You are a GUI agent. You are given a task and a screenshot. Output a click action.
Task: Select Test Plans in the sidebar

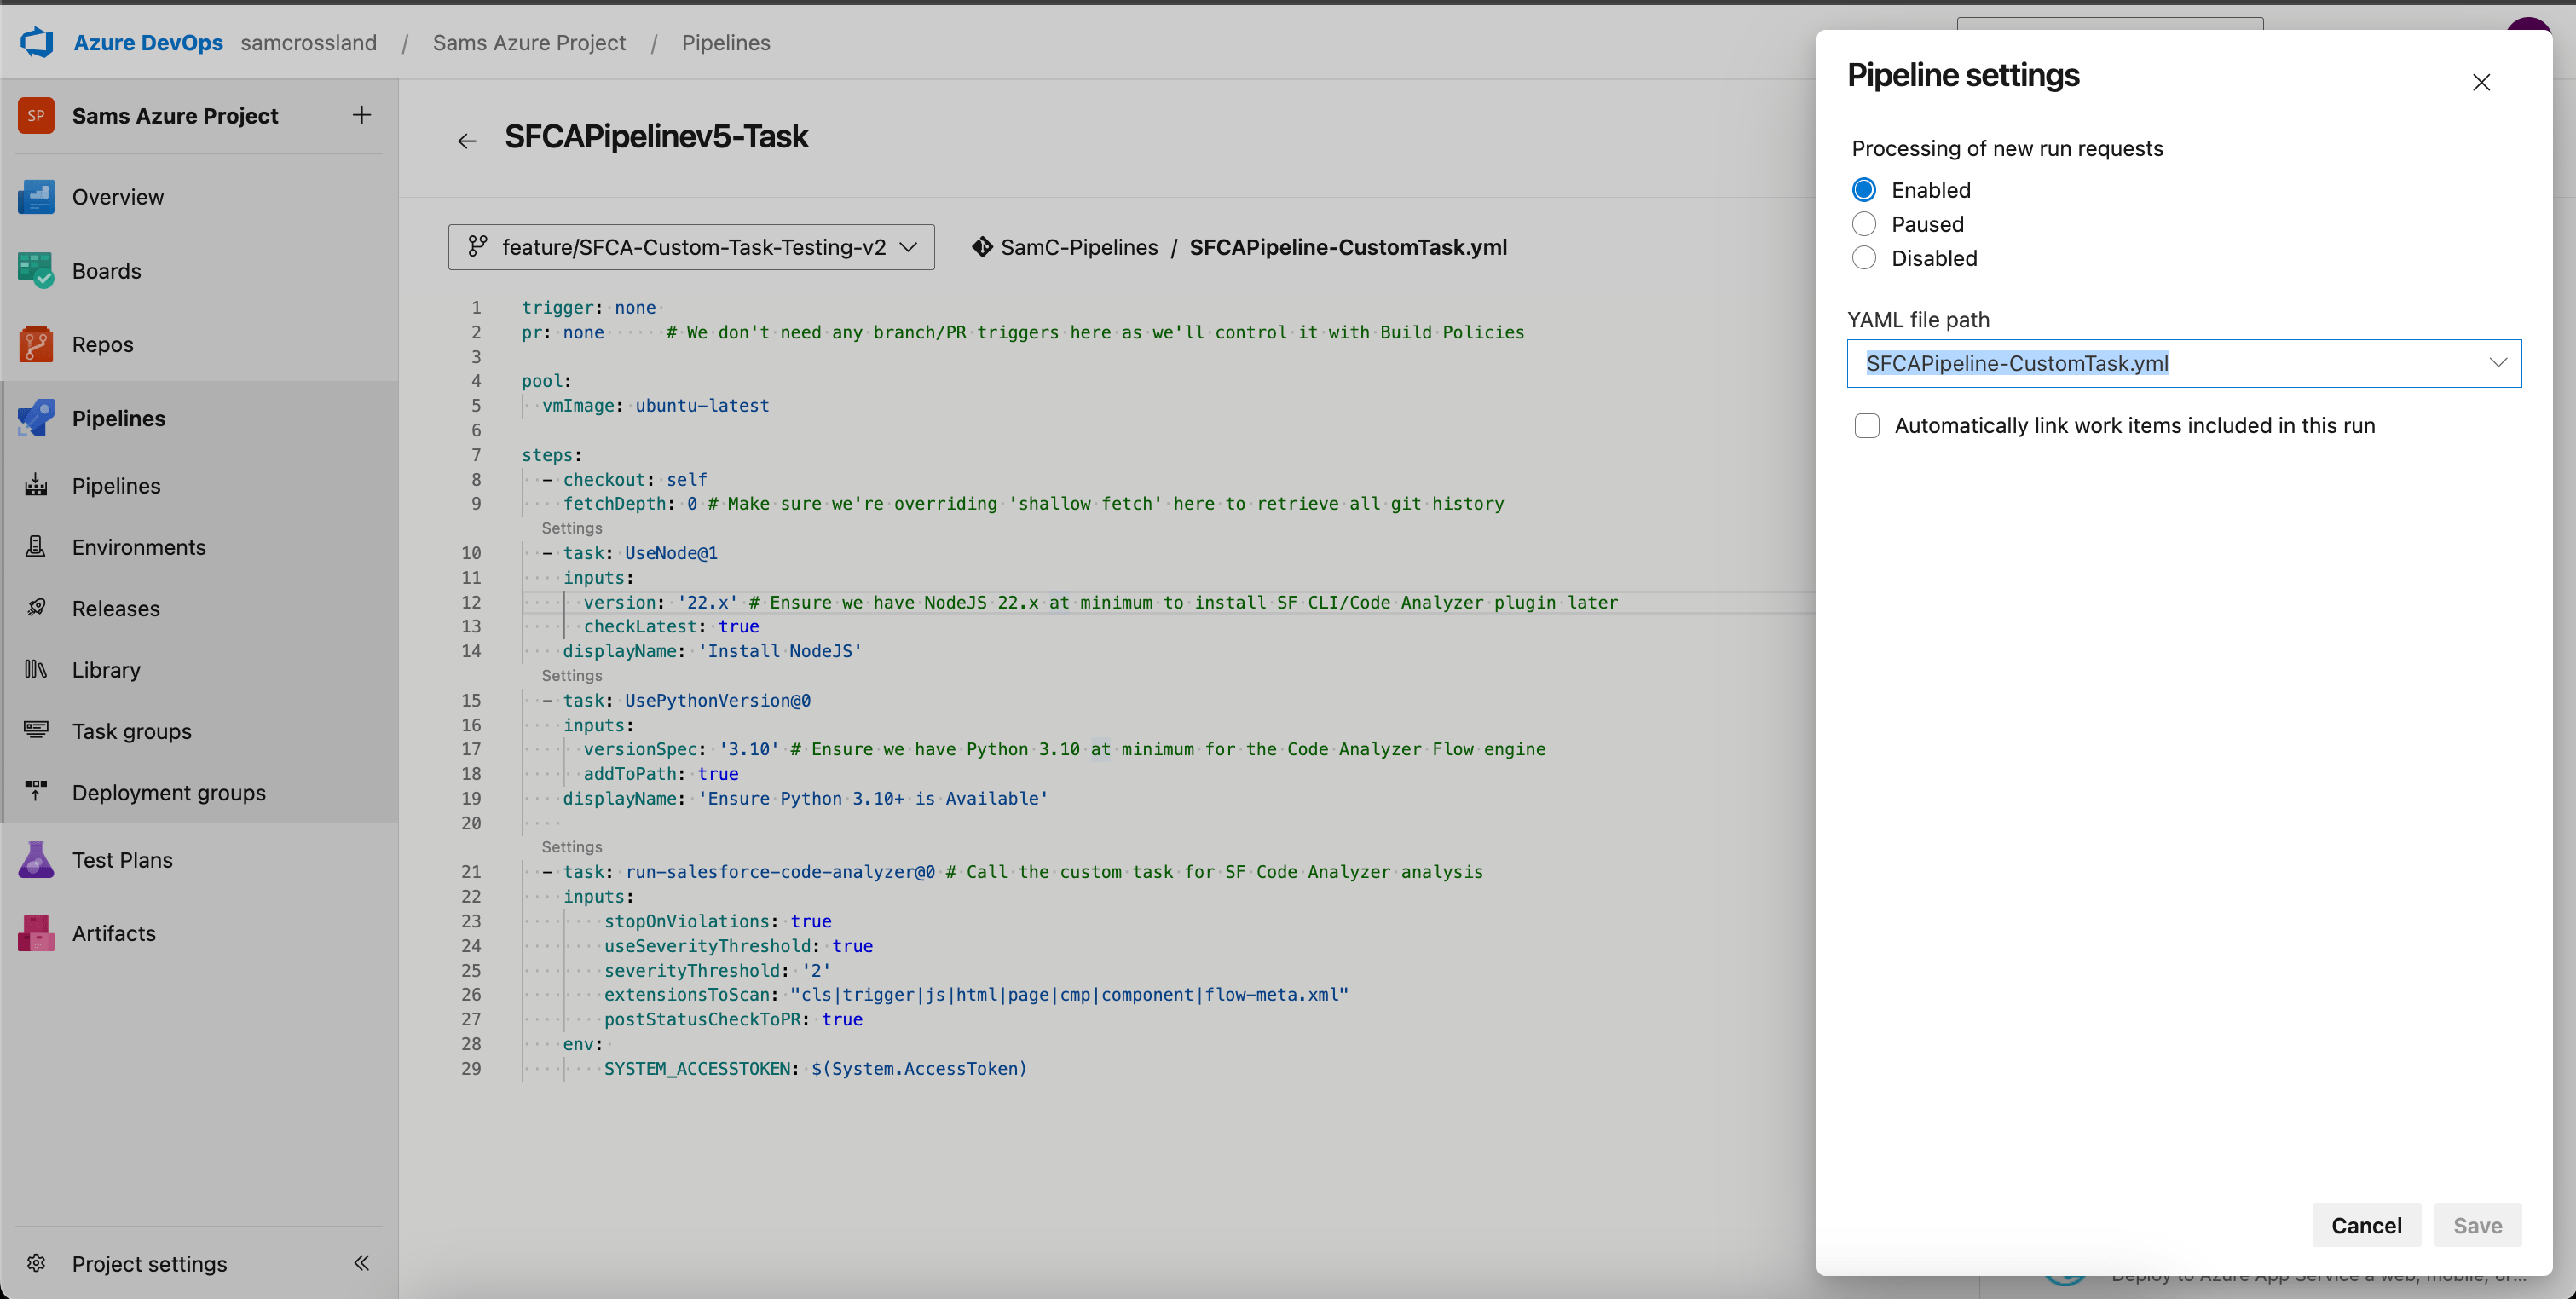(122, 860)
